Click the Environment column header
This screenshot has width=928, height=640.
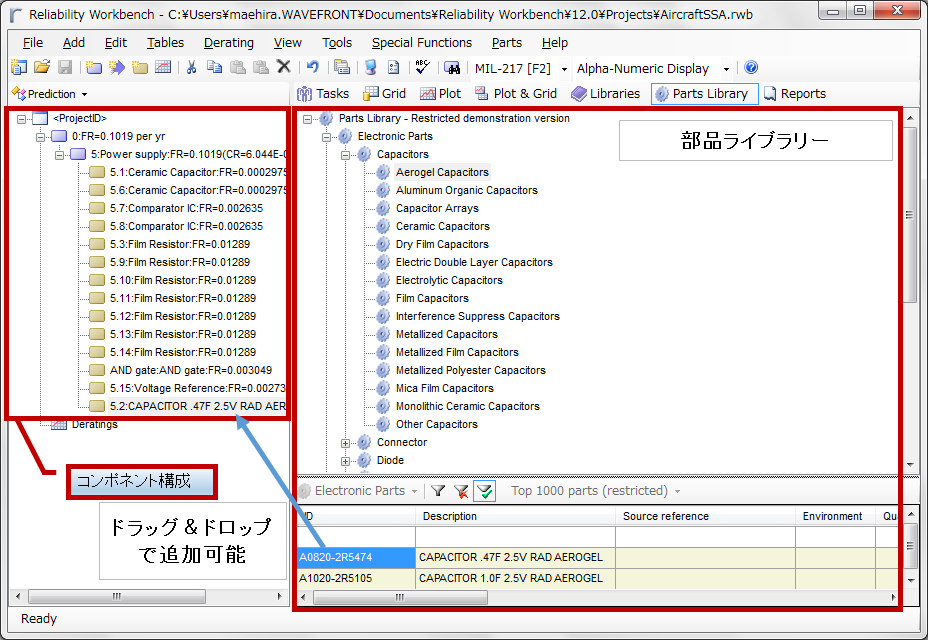click(836, 516)
